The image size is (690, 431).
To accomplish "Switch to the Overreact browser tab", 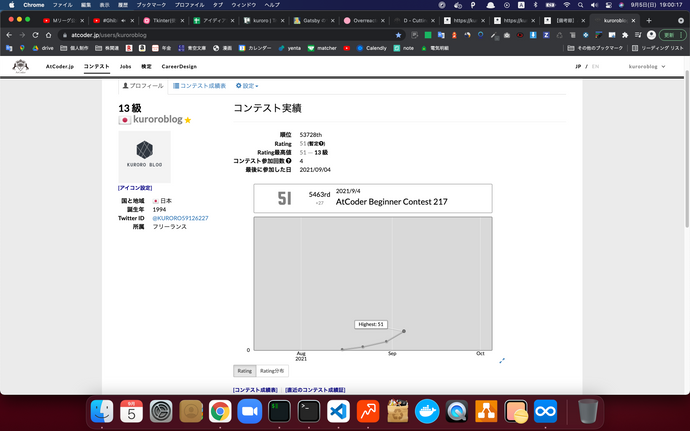I will click(364, 20).
